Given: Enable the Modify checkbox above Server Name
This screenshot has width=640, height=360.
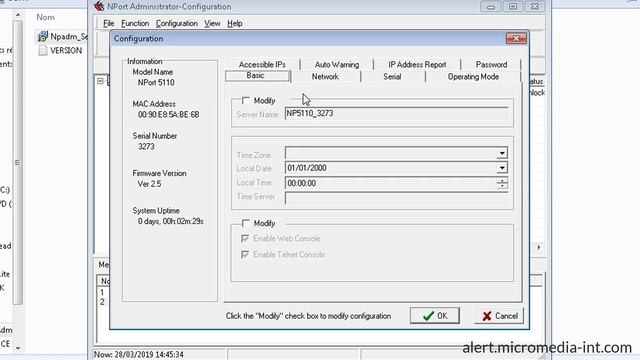Looking at the screenshot, I should [245, 100].
